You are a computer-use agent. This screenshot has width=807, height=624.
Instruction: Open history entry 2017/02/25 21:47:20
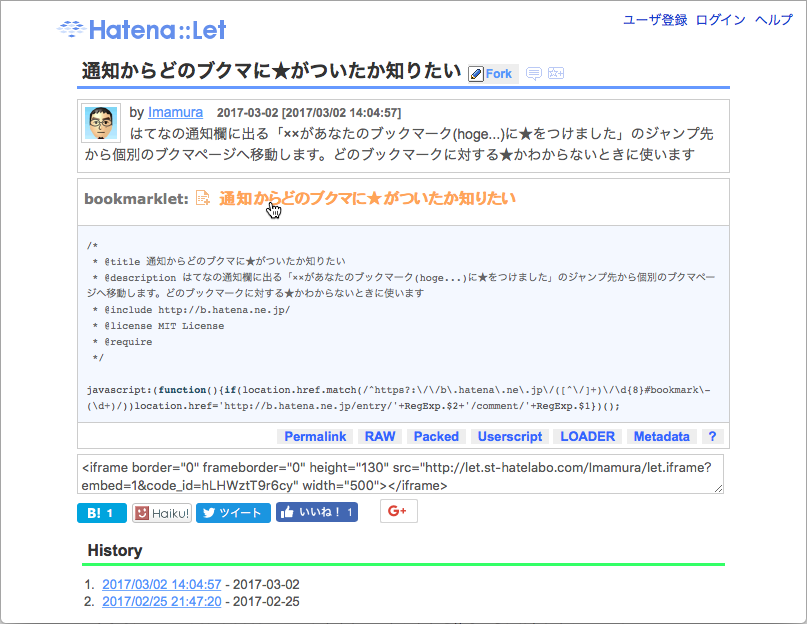pos(162,601)
